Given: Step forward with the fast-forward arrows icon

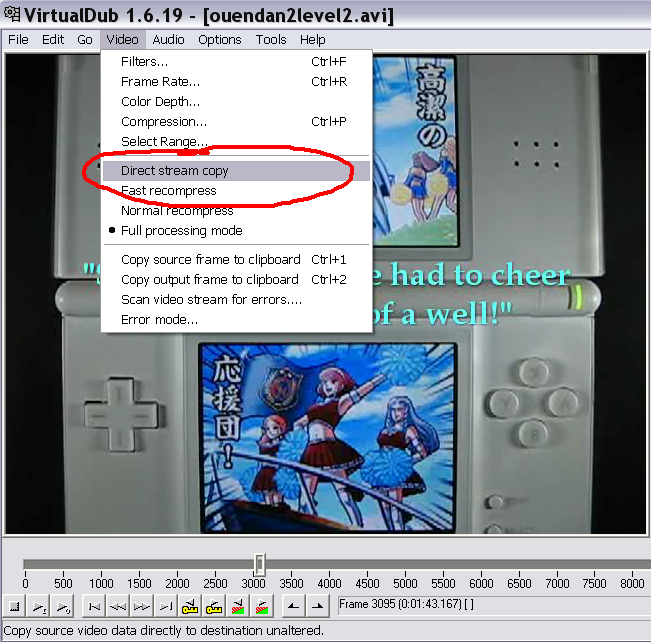Looking at the screenshot, I should click(142, 606).
